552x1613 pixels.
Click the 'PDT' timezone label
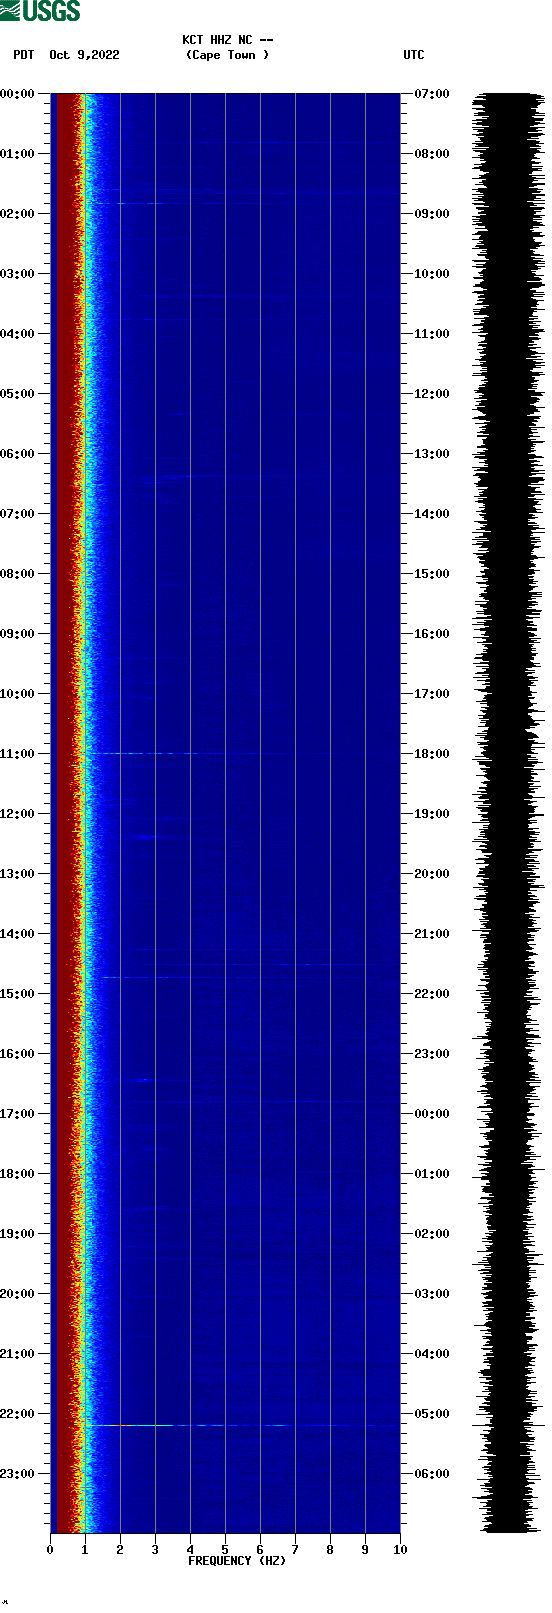click(24, 55)
